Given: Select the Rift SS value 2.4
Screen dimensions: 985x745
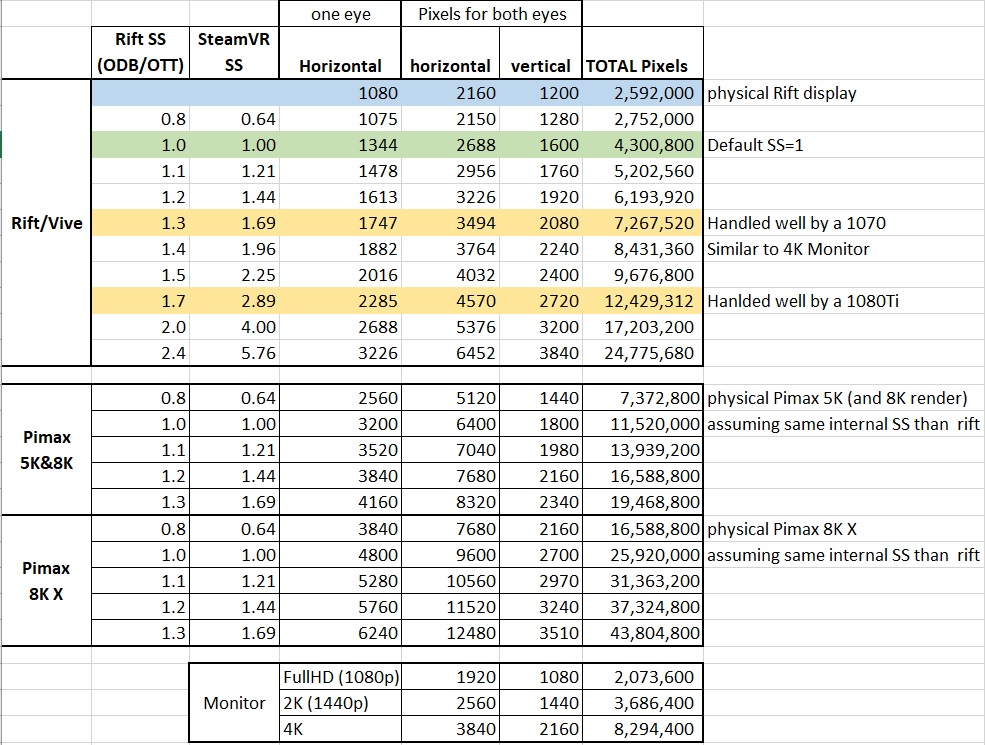Looking at the screenshot, I should pos(140,353).
